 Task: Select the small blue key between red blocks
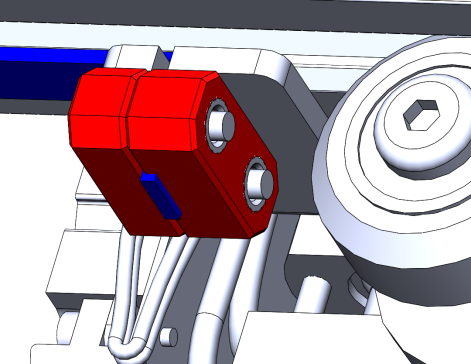161,196
